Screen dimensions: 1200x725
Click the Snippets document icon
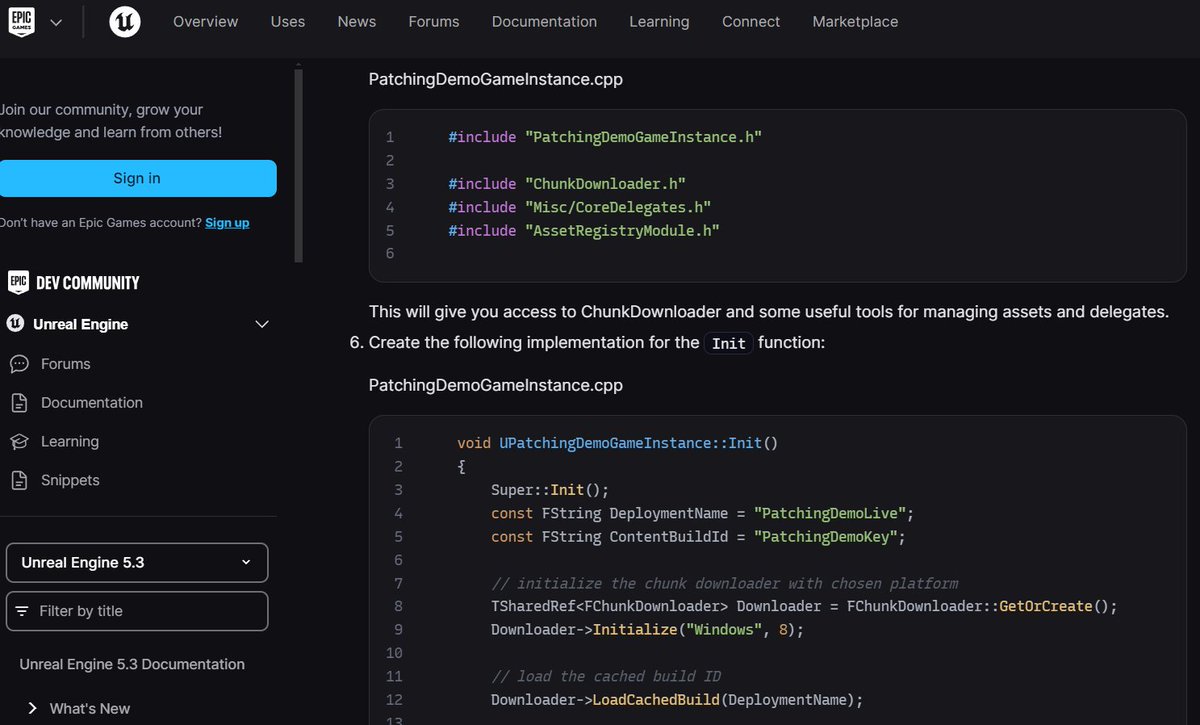[x=19, y=480]
